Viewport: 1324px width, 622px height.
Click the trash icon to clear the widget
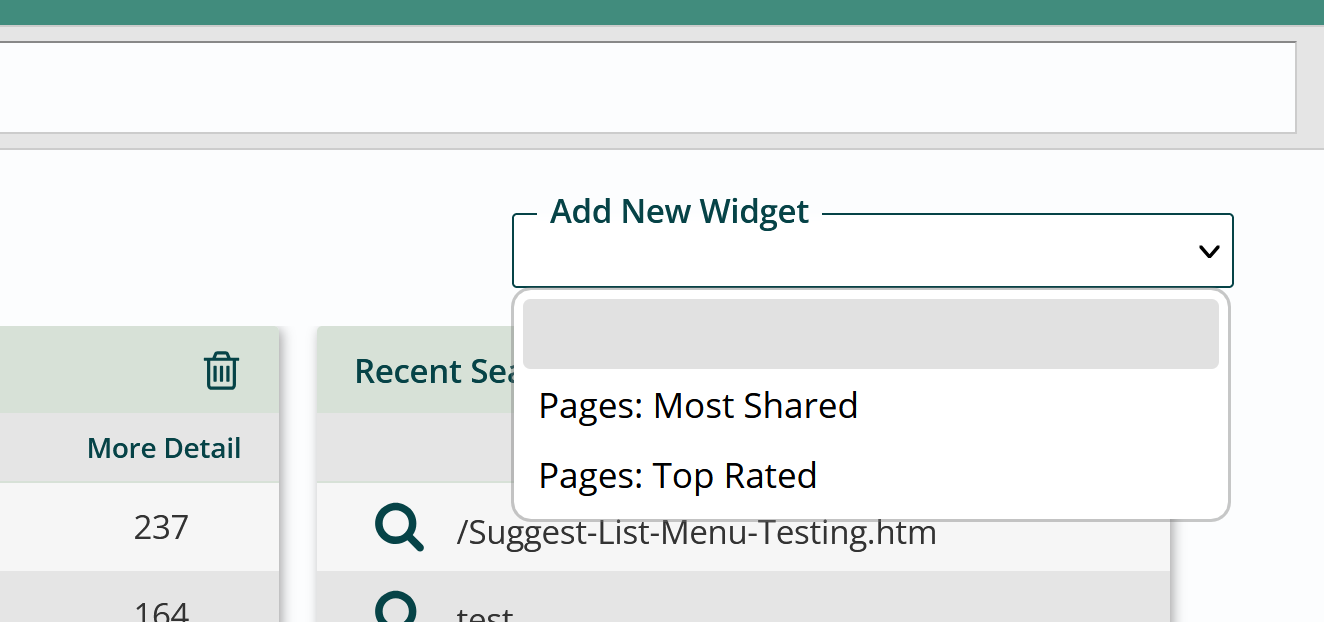[x=221, y=370]
